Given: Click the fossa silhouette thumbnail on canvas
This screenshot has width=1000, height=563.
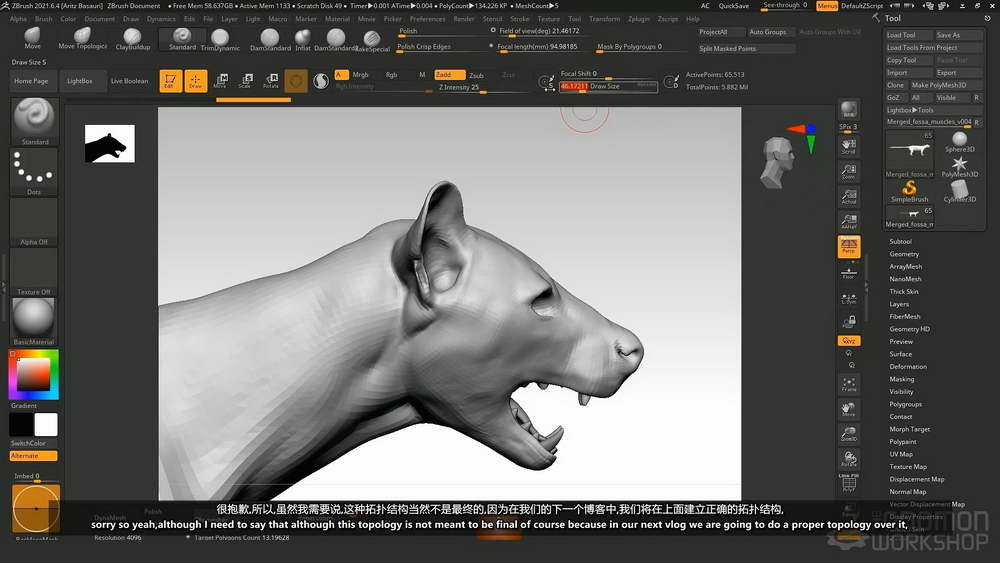Looking at the screenshot, I should coord(110,143).
